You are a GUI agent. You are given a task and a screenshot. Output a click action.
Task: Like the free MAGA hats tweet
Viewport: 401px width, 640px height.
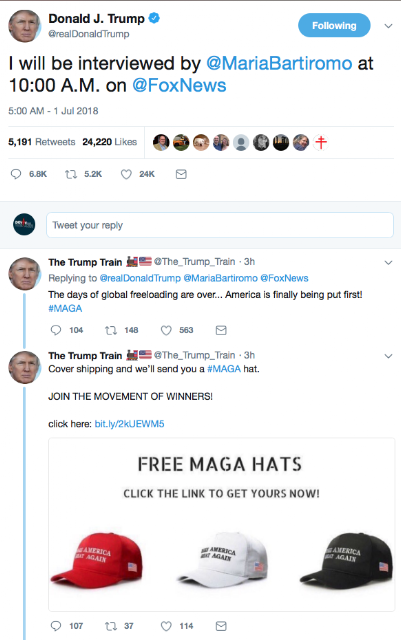tap(166, 626)
